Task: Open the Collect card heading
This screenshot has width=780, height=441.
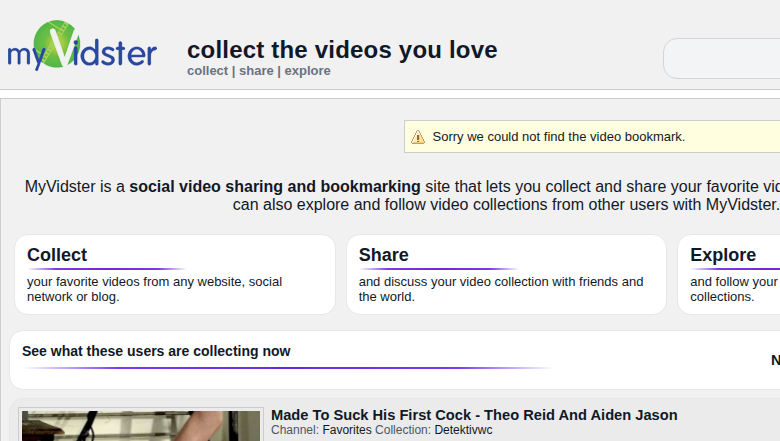Action: click(57, 255)
